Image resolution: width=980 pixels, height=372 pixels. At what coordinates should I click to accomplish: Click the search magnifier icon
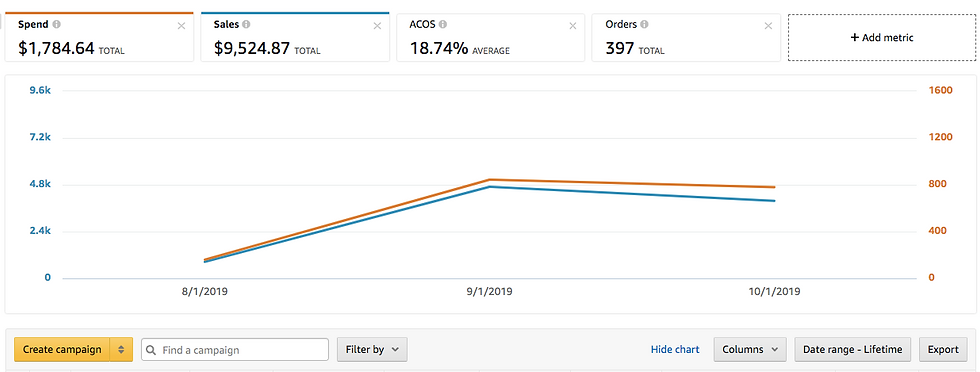[151, 350]
